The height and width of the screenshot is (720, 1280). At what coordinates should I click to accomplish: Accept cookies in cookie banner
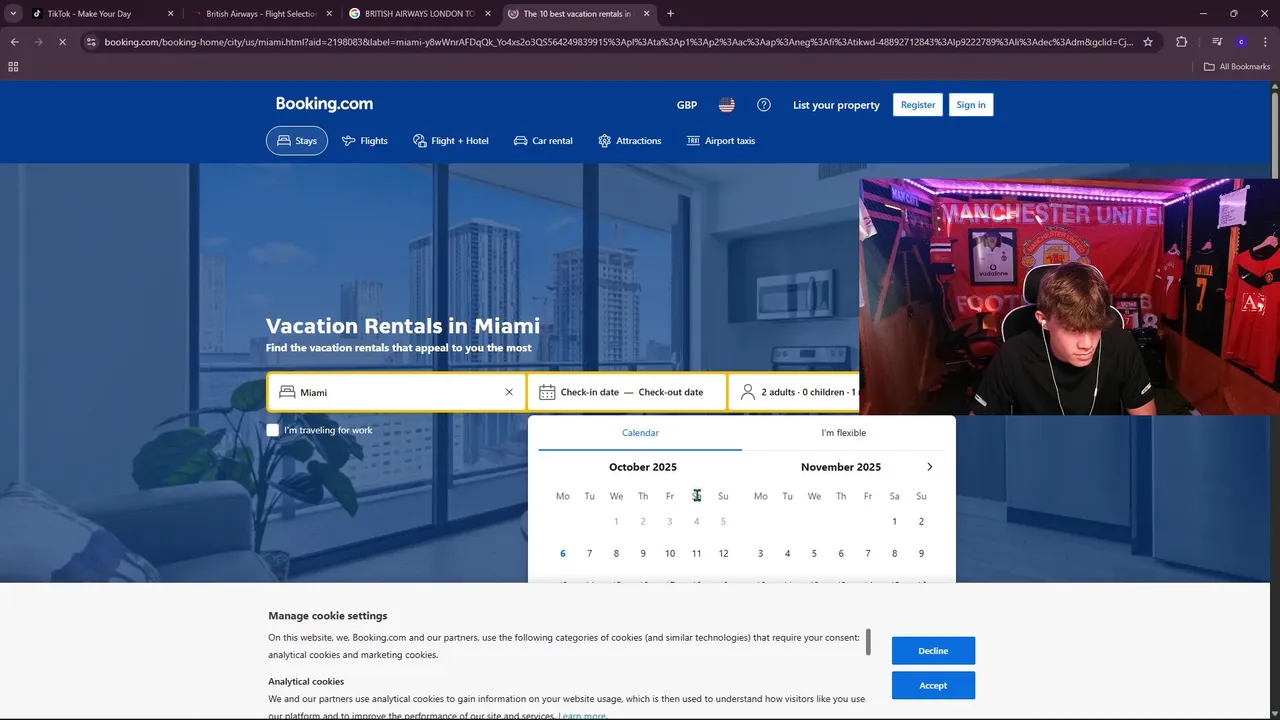point(933,686)
